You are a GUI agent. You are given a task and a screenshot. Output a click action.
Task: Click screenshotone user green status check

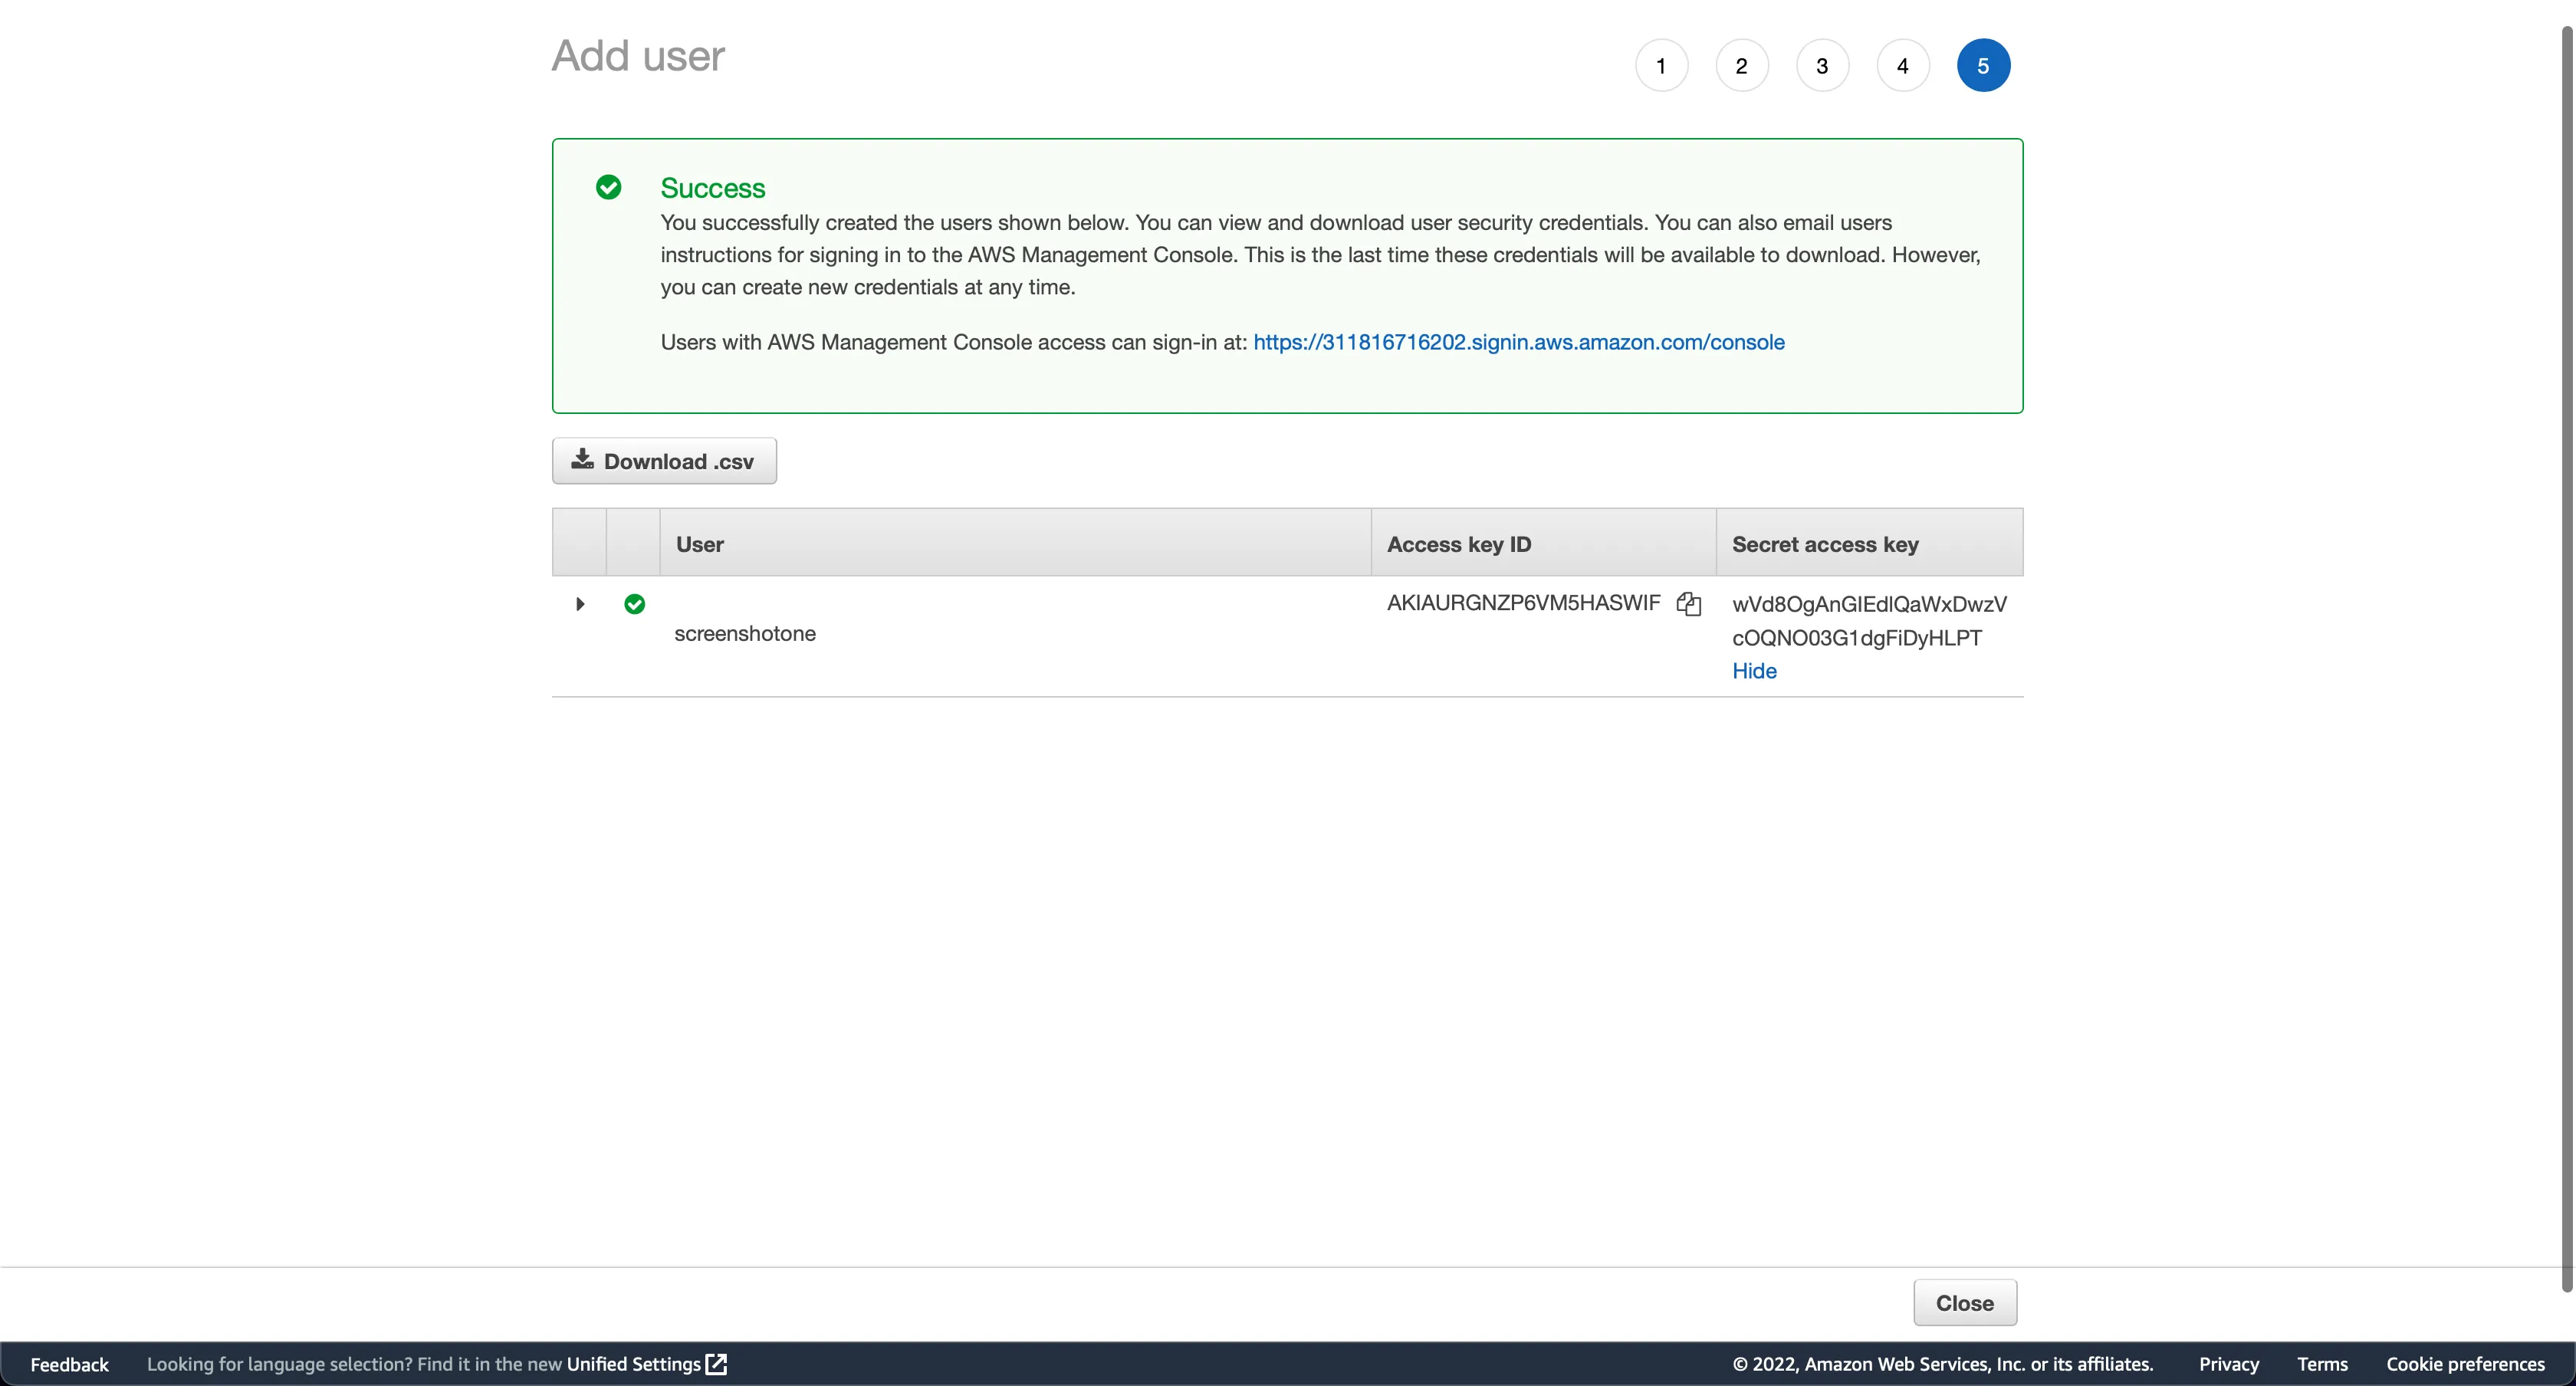coord(634,604)
